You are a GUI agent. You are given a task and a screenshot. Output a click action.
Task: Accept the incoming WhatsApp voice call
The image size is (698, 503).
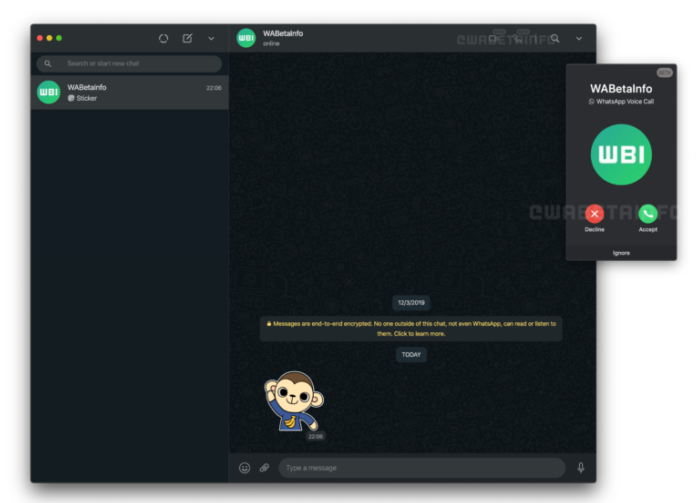click(648, 214)
